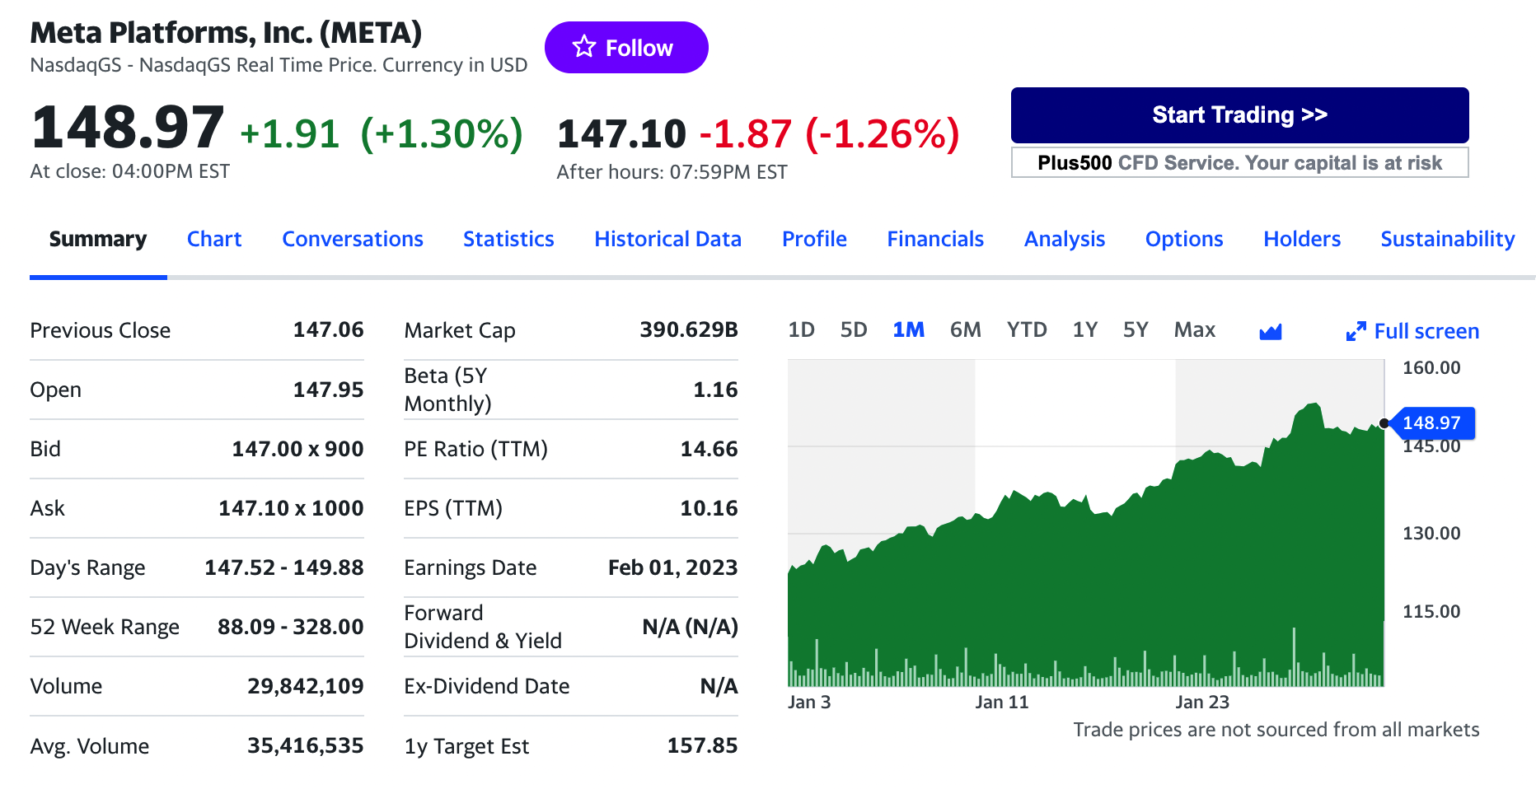Show the Max chart range
This screenshot has height=789, width=1536.
click(1195, 330)
